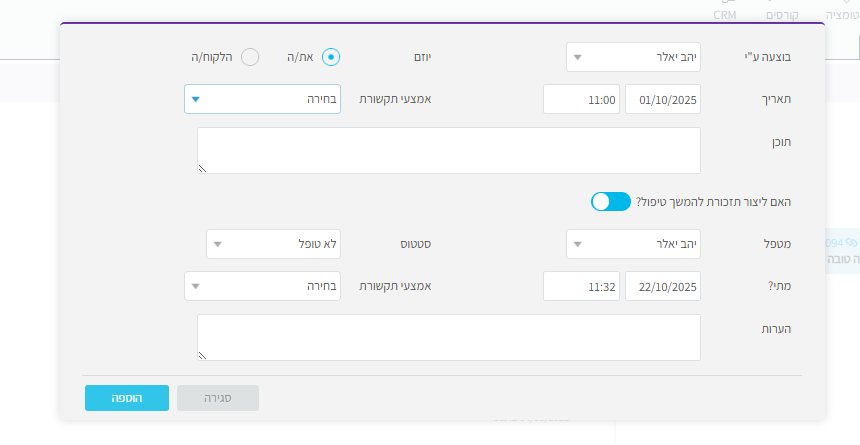Open the CRM menu item

pos(725,15)
